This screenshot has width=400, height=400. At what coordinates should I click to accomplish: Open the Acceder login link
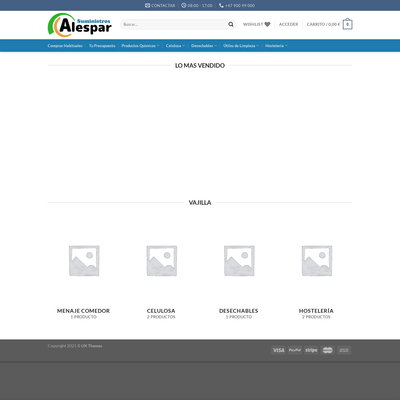click(x=288, y=24)
